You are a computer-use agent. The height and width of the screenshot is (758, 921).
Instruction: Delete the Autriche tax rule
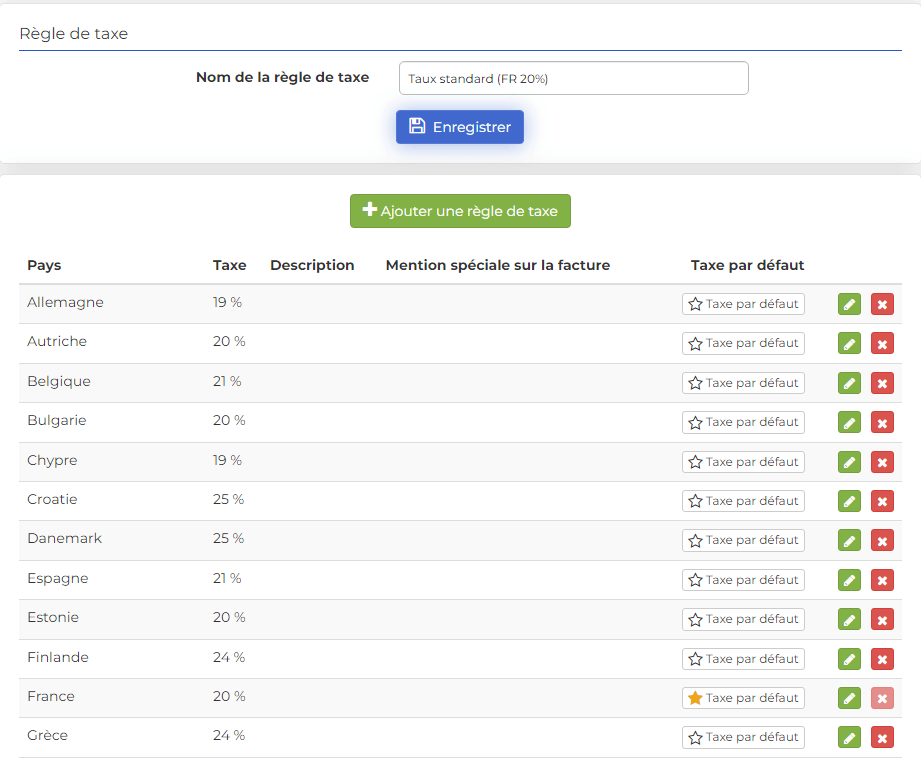(x=882, y=344)
